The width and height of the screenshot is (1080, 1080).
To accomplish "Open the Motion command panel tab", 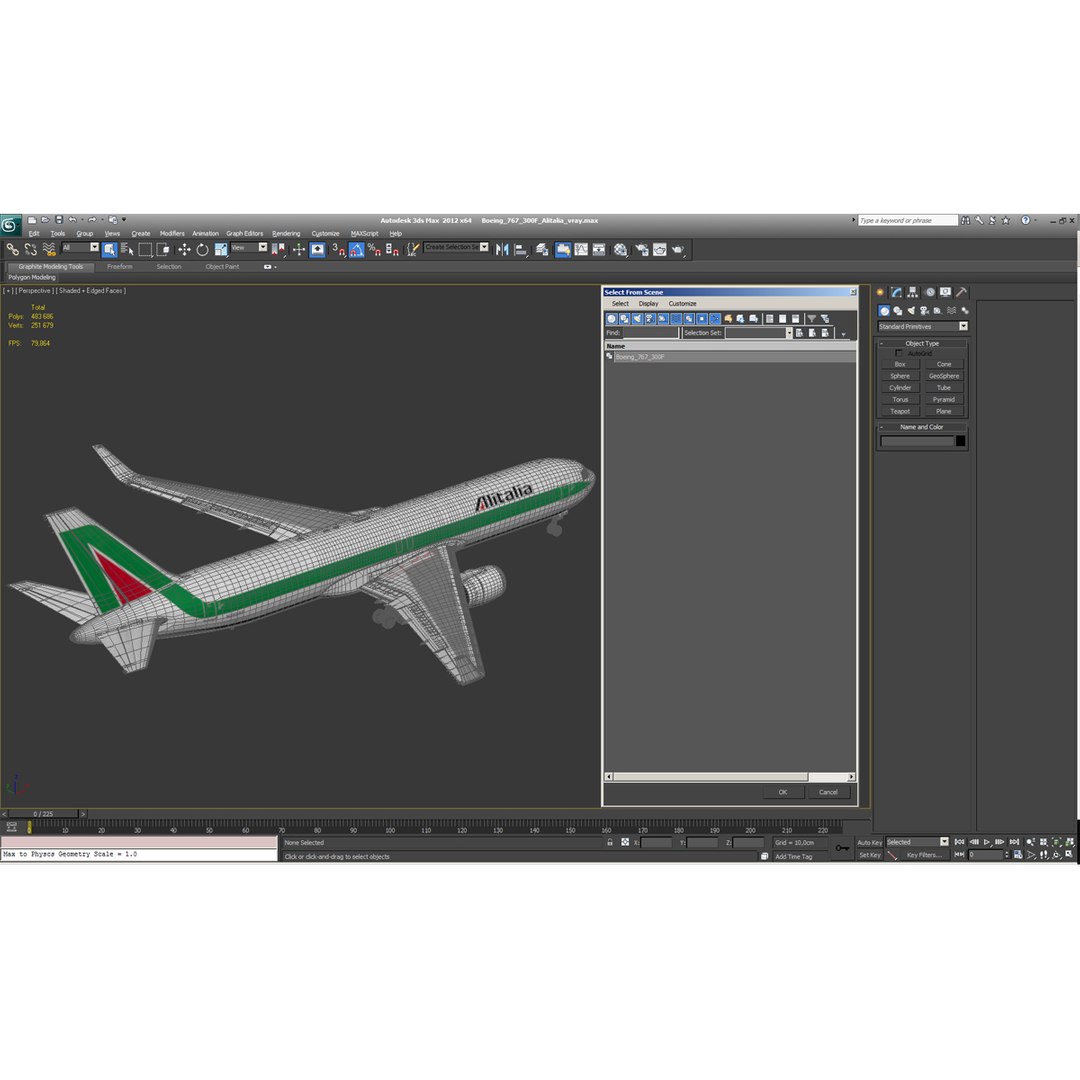I will tap(929, 292).
